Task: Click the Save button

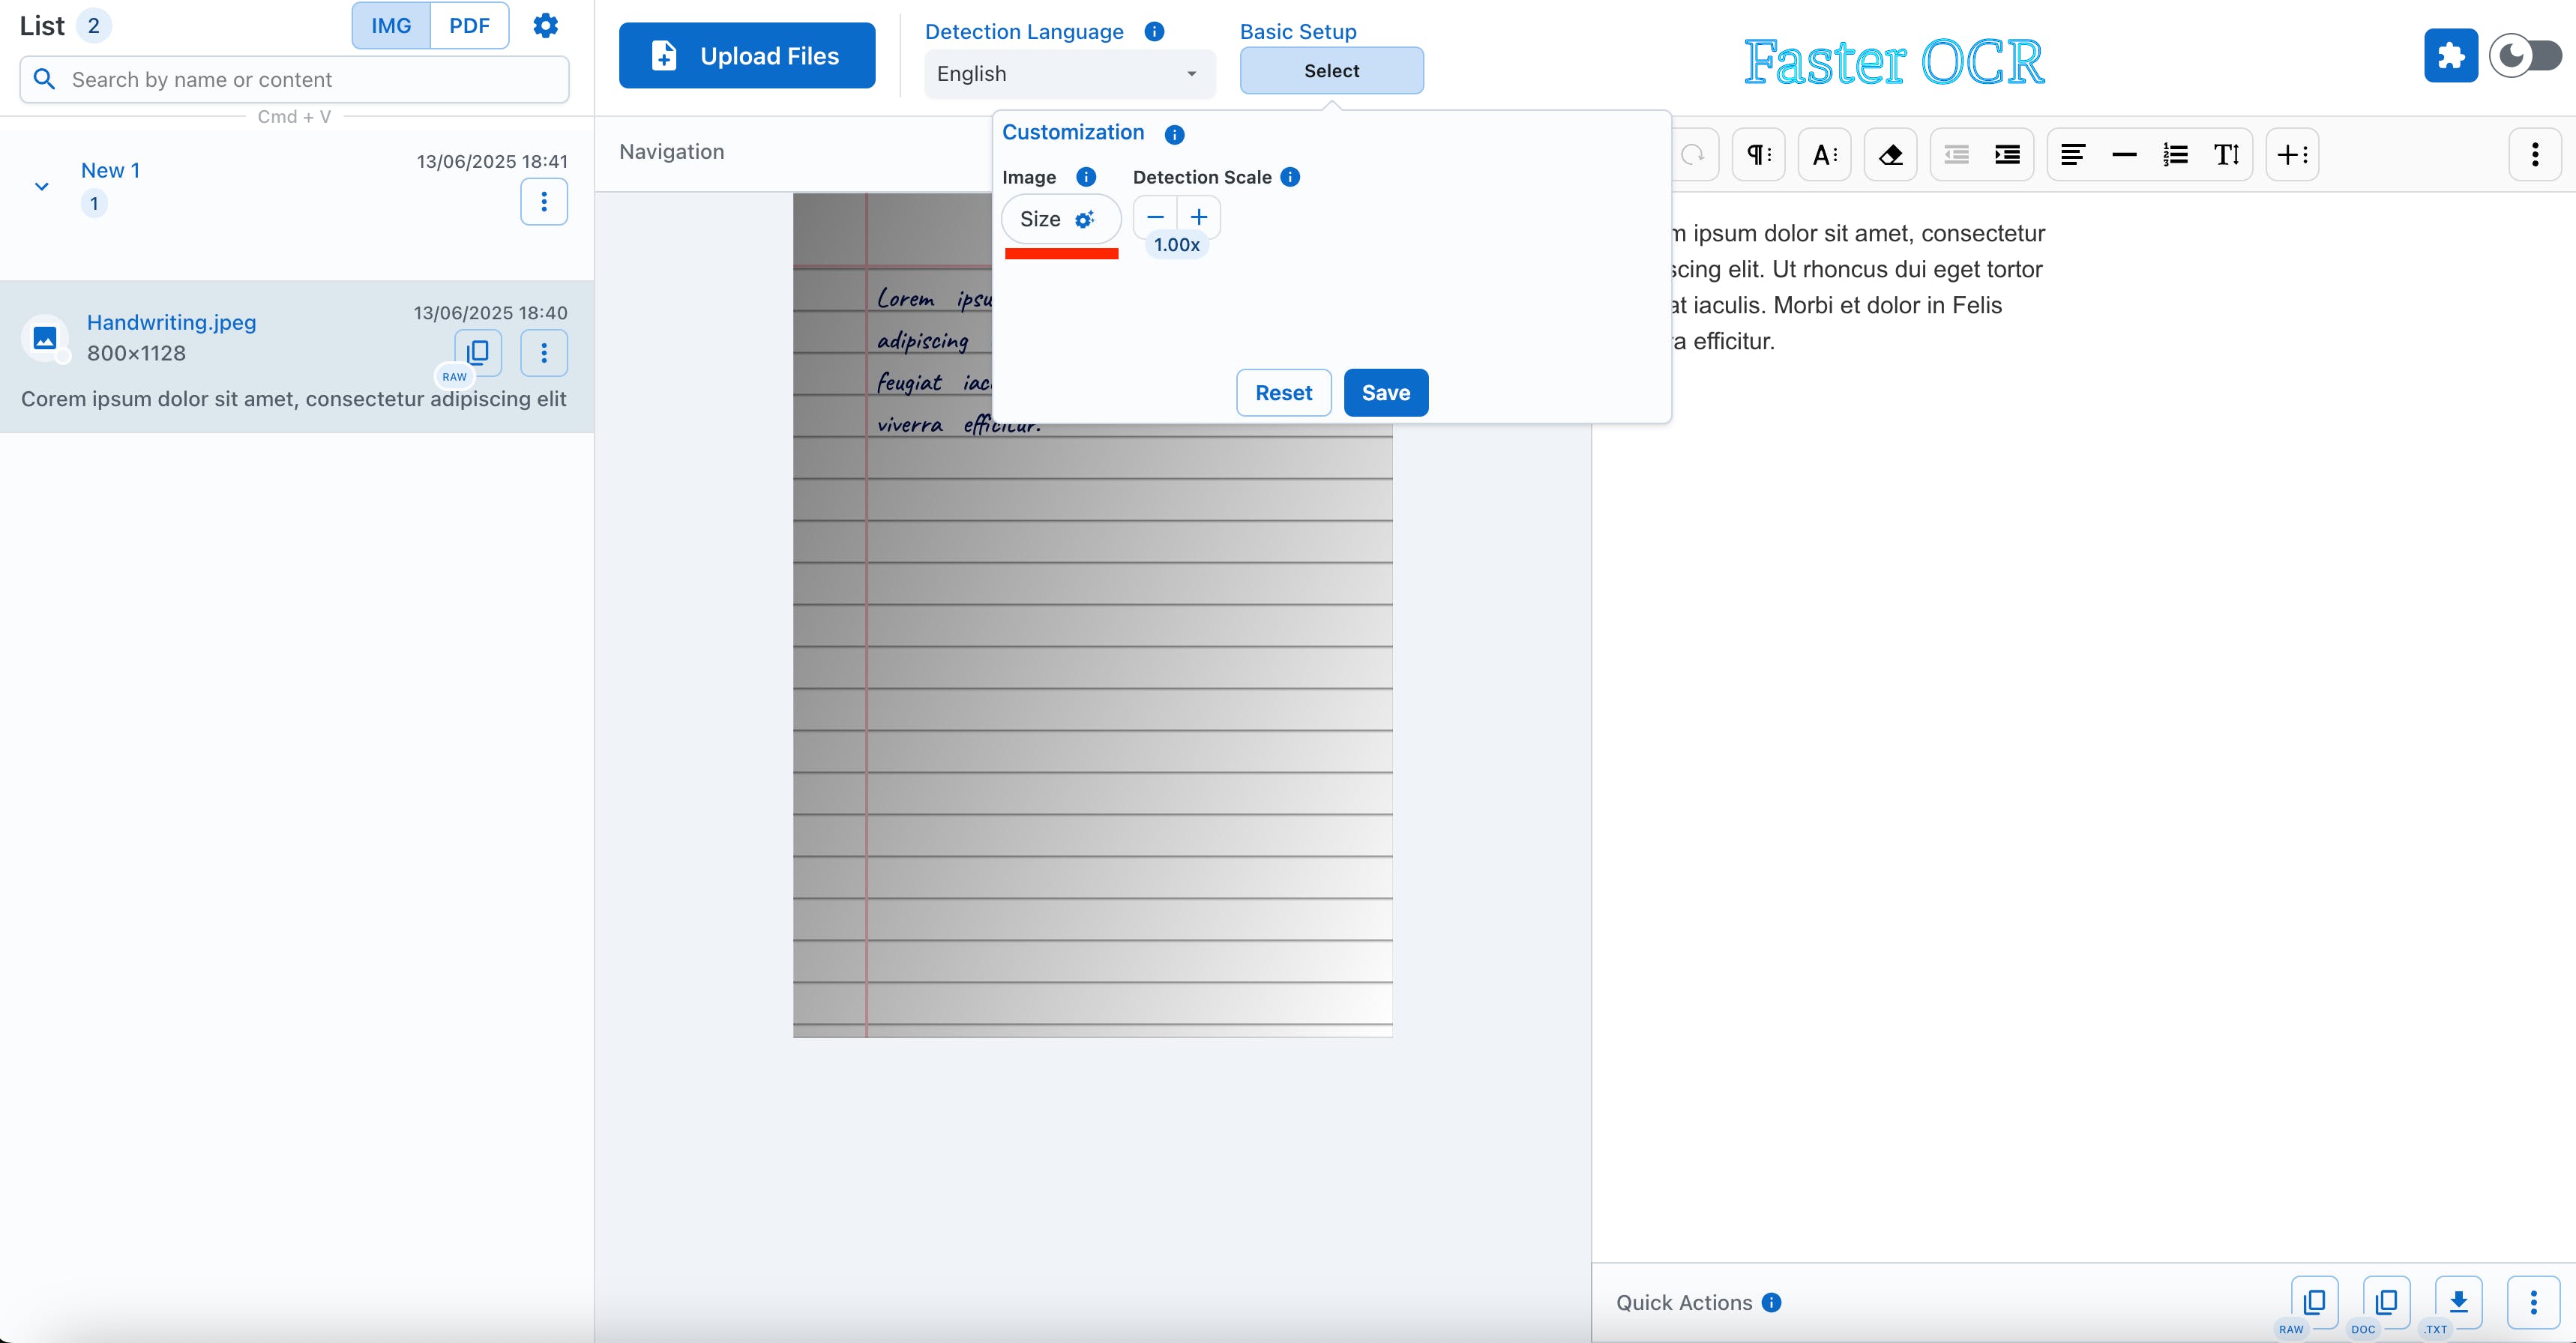Action: click(x=1385, y=393)
